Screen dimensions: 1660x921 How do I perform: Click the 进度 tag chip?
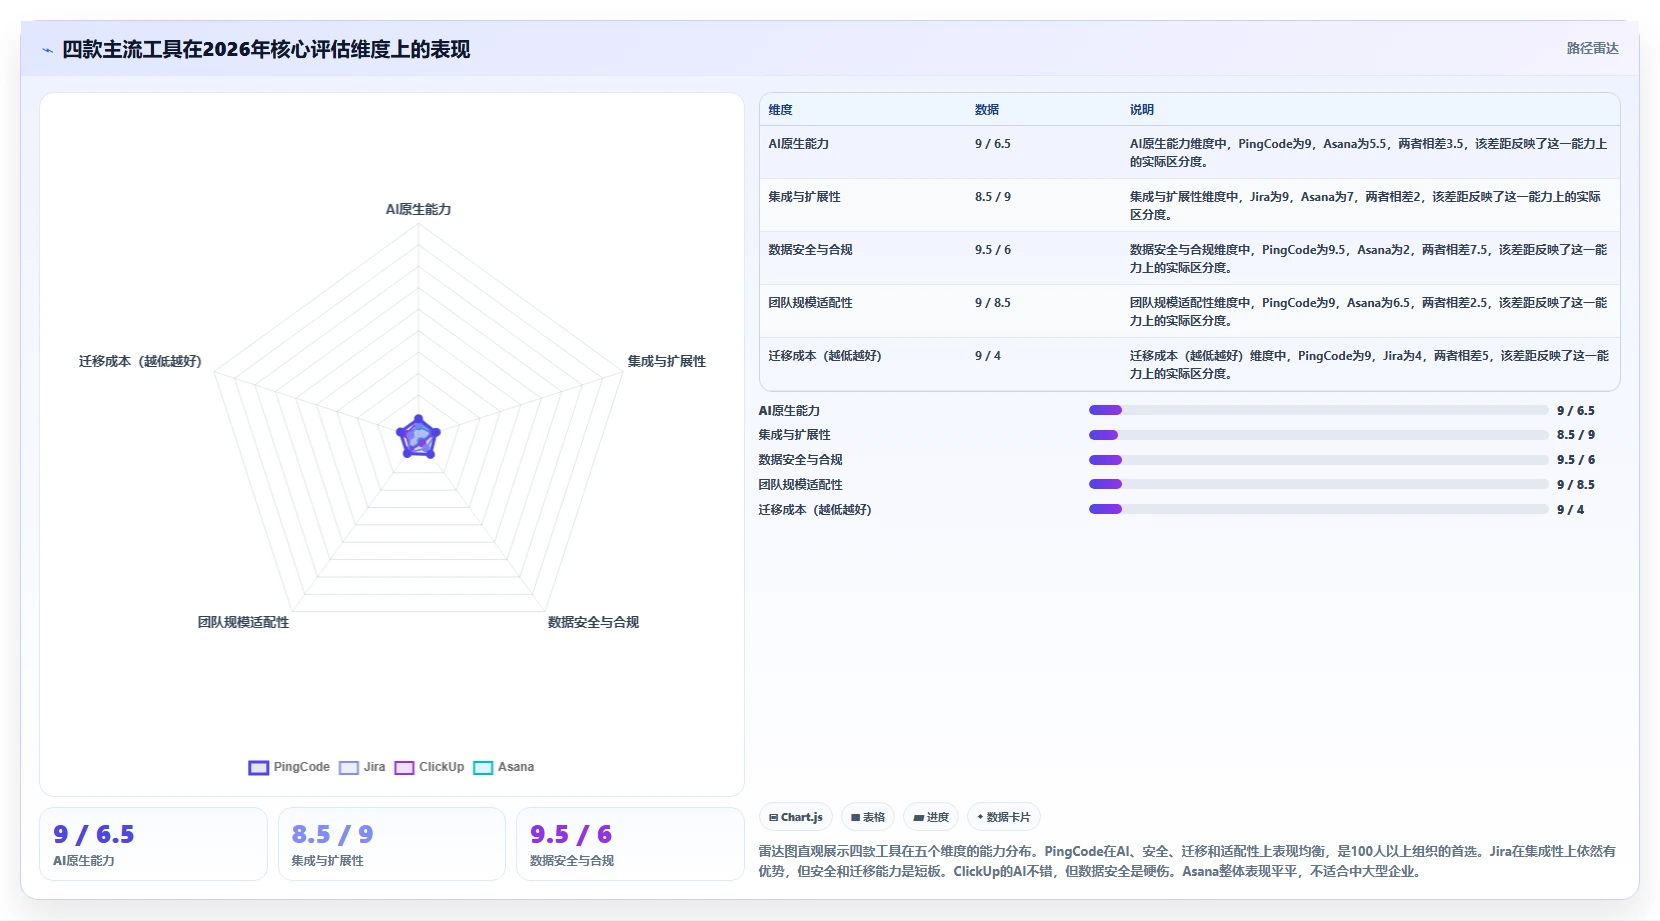(931, 817)
